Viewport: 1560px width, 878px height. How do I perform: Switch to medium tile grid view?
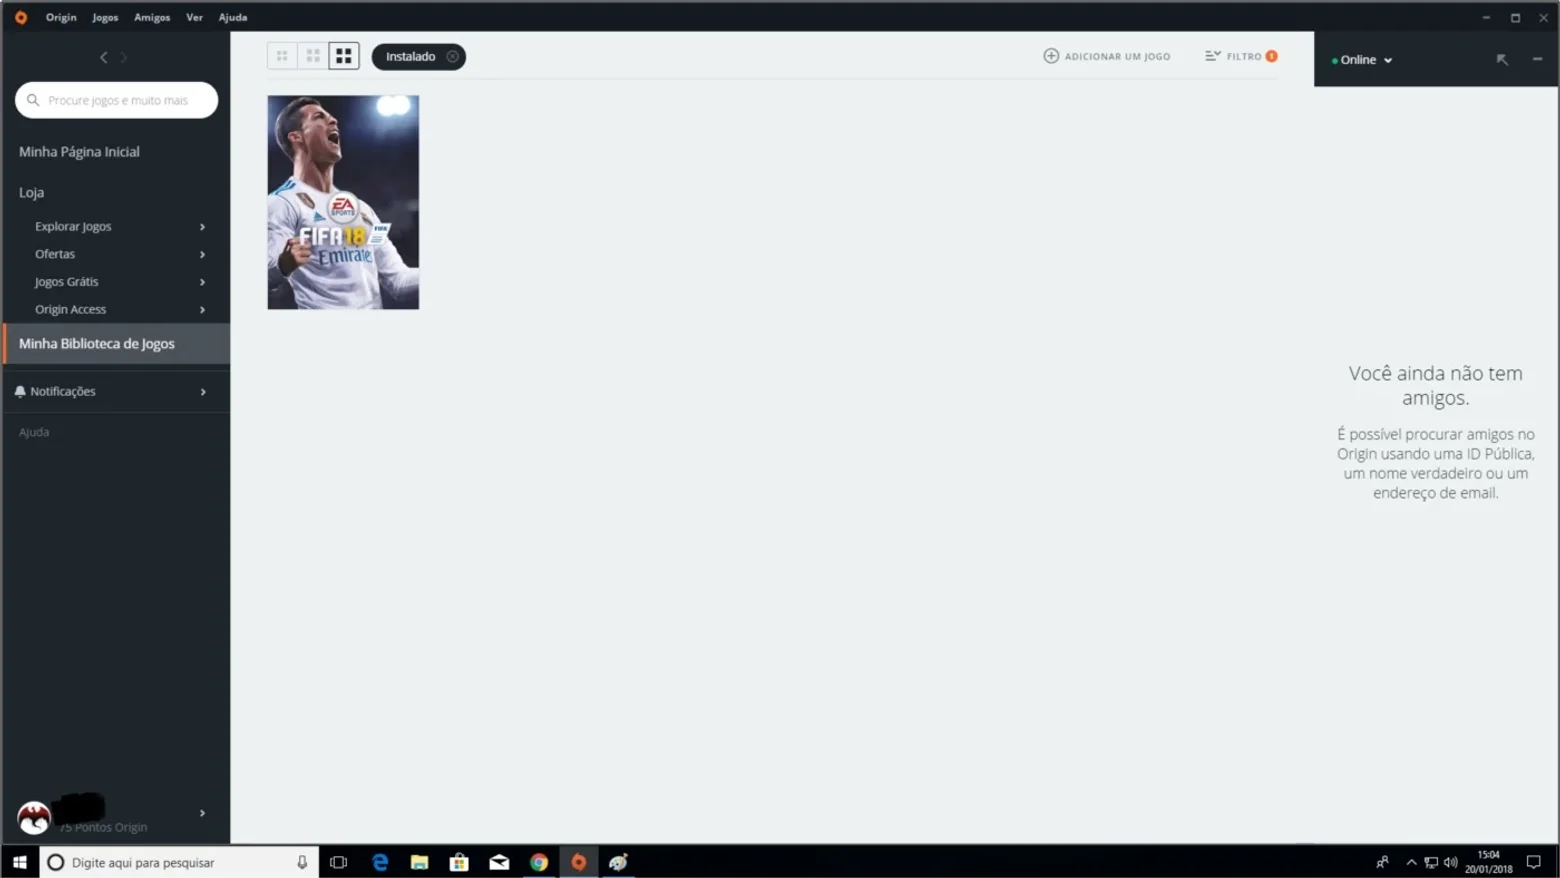pos(313,56)
